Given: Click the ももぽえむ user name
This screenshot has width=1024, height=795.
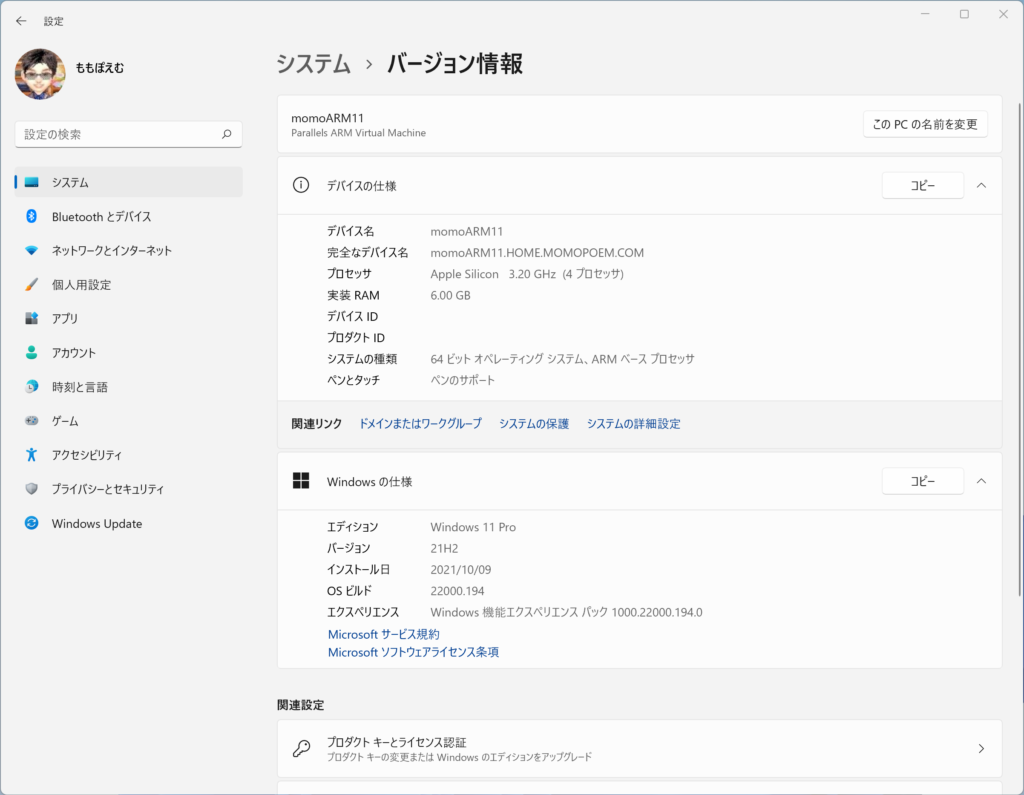Looking at the screenshot, I should [x=99, y=67].
